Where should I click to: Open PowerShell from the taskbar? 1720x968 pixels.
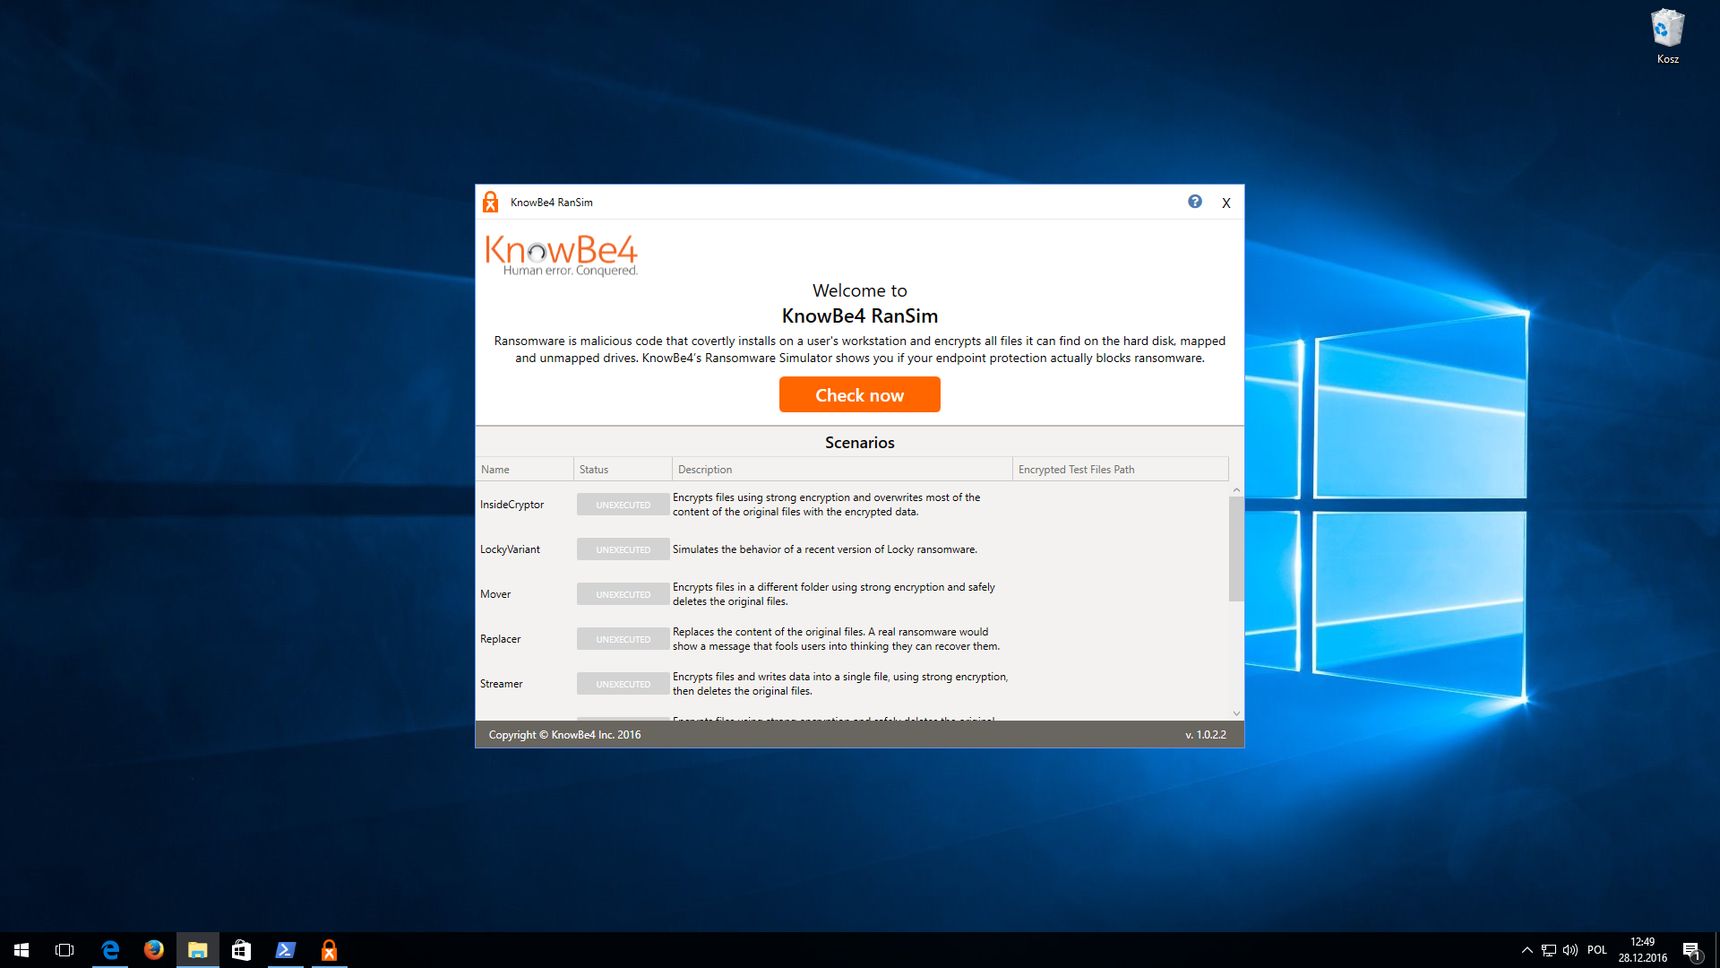(x=285, y=950)
